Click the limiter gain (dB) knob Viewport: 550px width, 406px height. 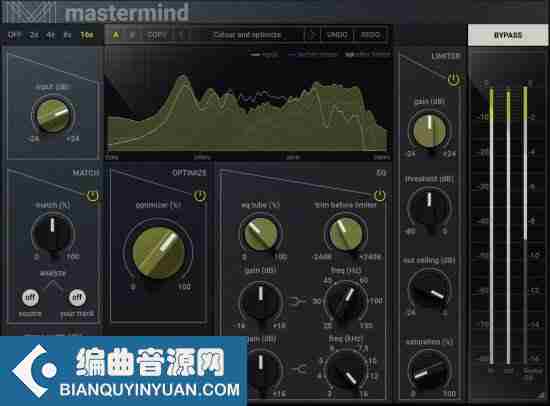pos(429,131)
